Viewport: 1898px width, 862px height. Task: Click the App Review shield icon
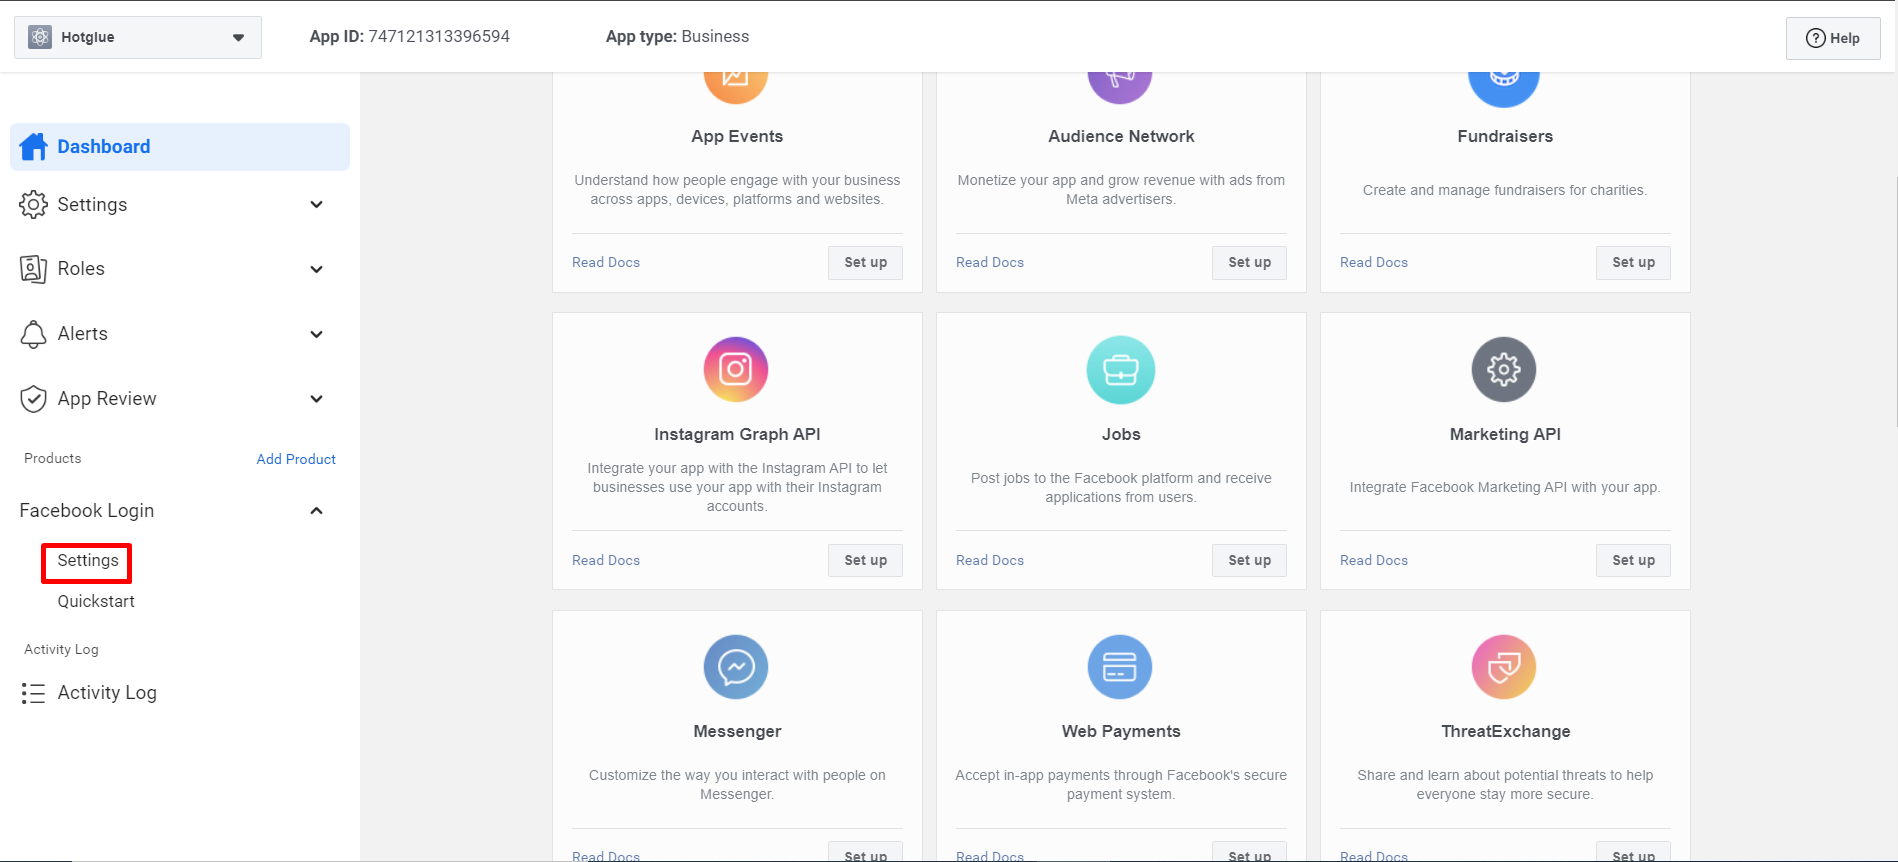click(33, 399)
